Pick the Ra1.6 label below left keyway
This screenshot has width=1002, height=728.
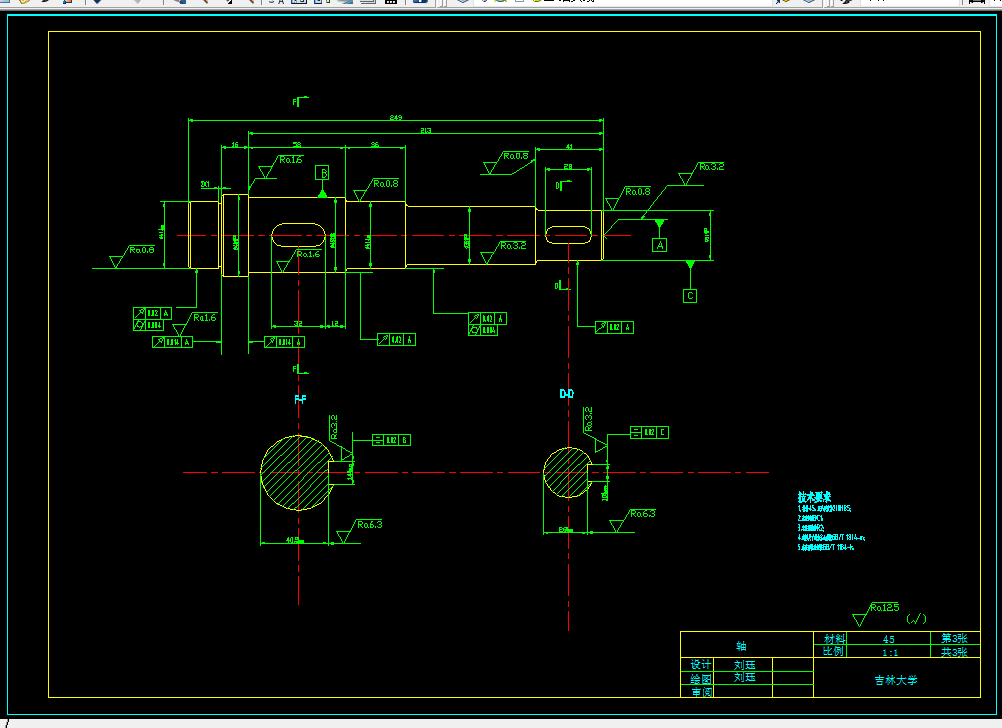click(x=308, y=254)
